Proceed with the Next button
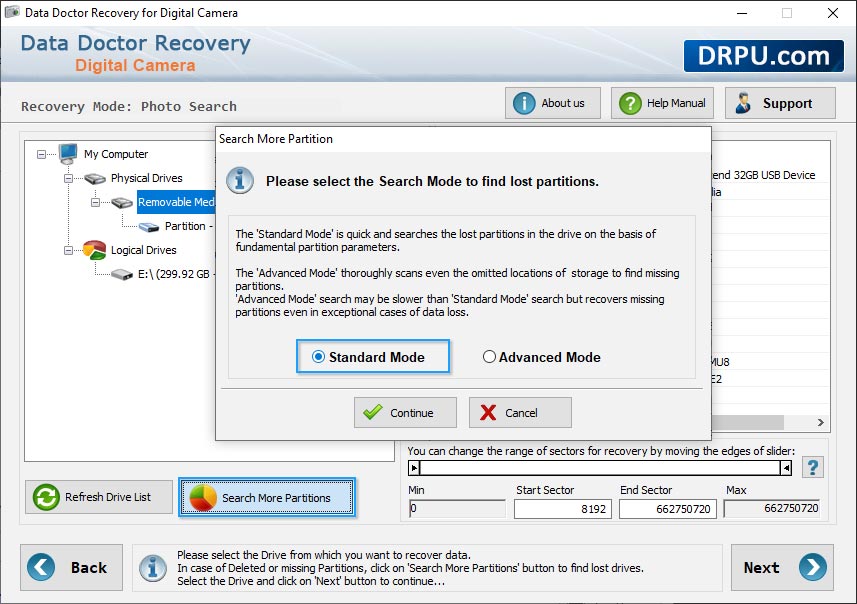The image size is (857, 604). 782,567
